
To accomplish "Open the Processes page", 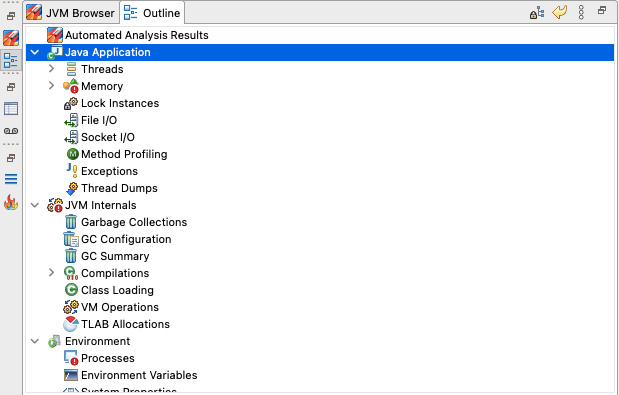I will pyautogui.click(x=108, y=358).
